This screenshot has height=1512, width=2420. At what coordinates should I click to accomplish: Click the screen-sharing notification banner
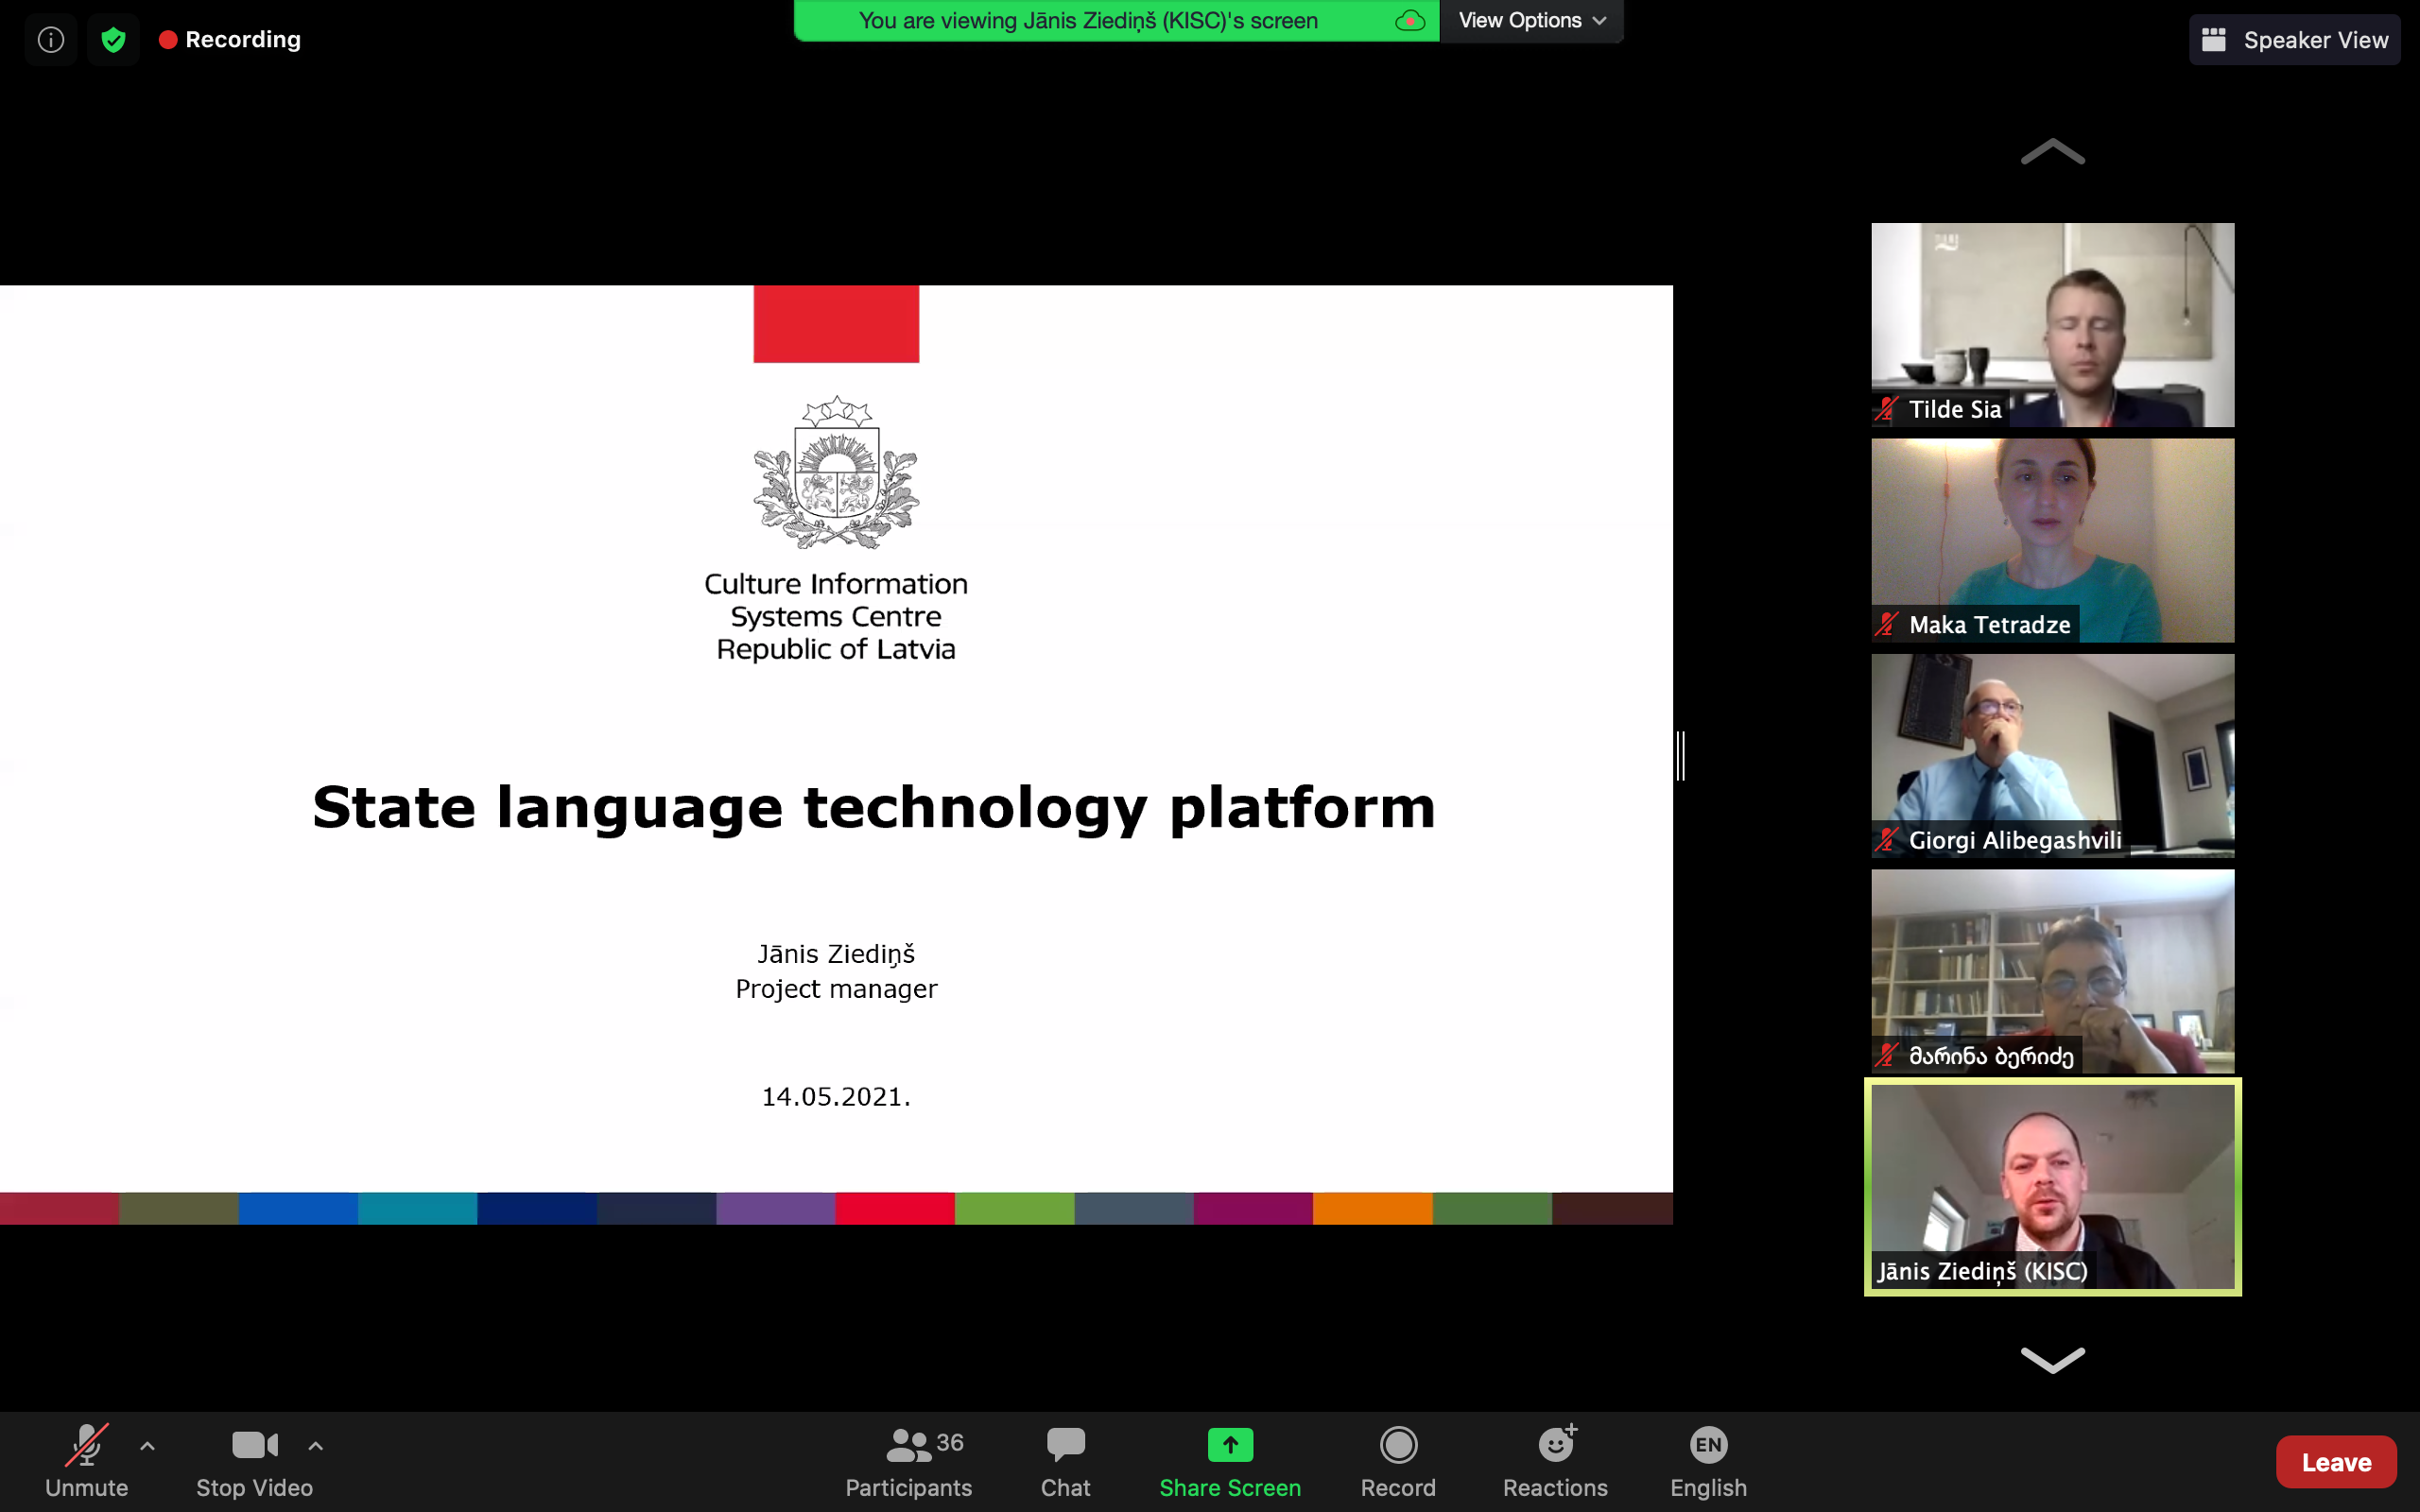pos(1088,20)
